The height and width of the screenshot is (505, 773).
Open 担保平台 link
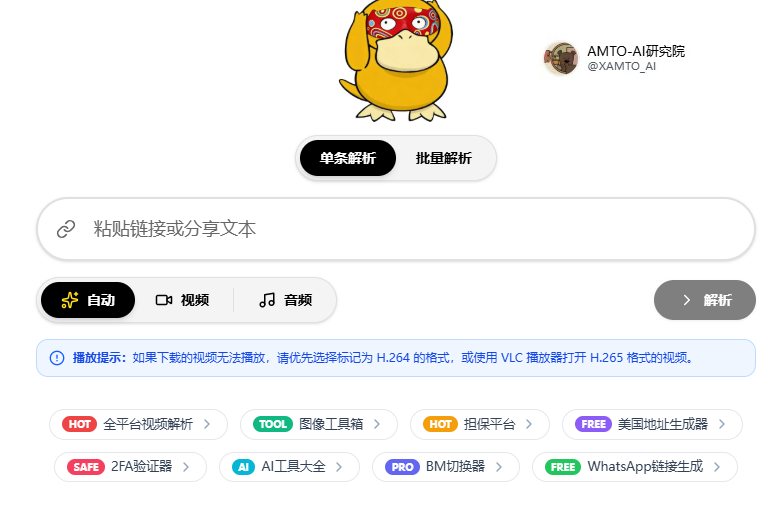pos(480,424)
